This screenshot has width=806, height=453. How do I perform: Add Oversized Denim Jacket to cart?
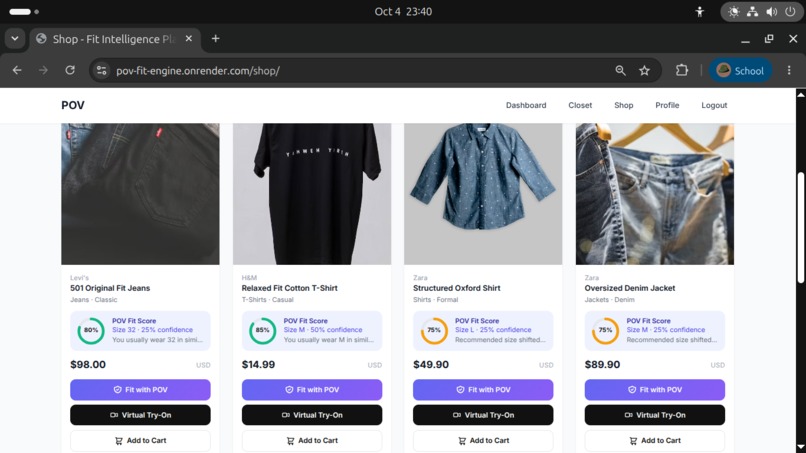(x=655, y=441)
